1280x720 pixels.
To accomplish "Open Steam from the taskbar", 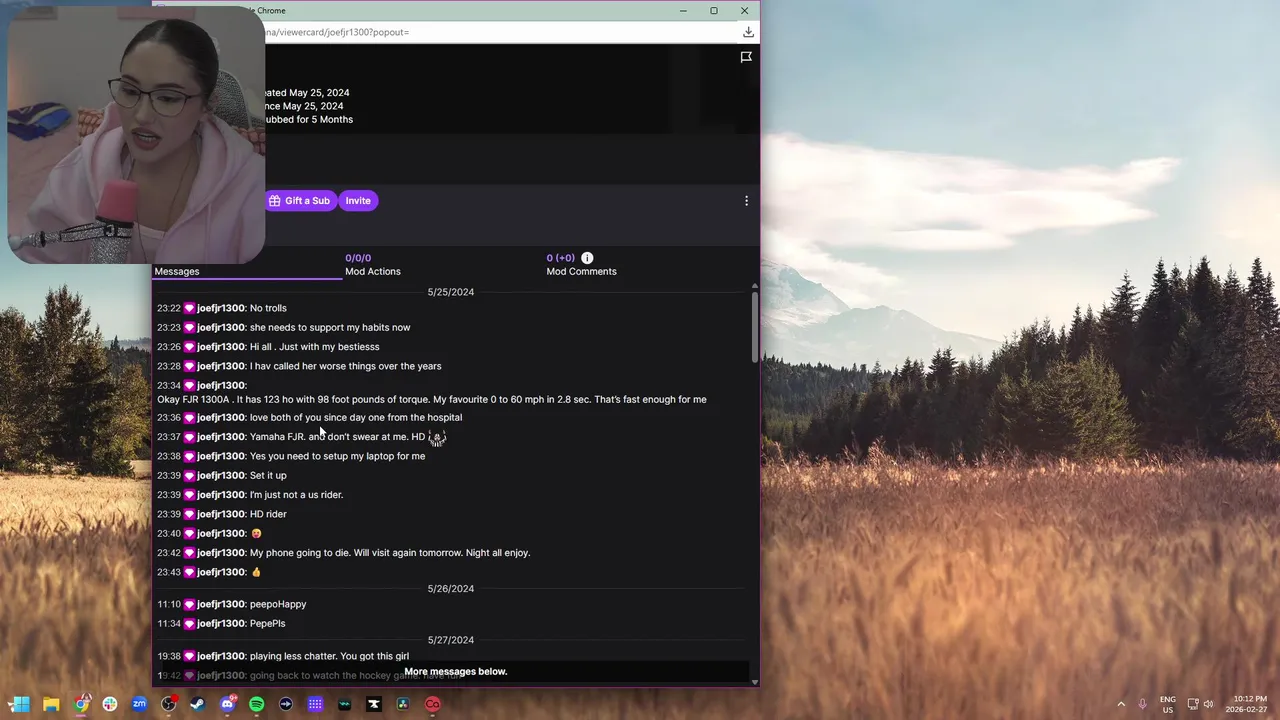I will (198, 704).
